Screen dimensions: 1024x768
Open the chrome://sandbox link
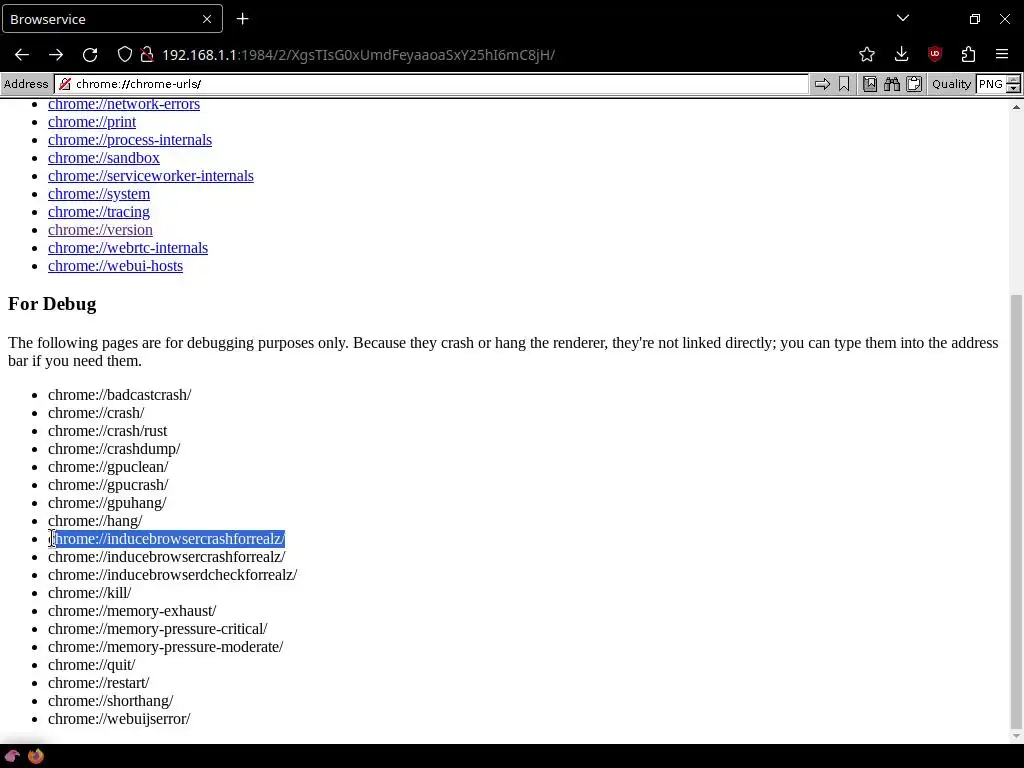point(104,158)
